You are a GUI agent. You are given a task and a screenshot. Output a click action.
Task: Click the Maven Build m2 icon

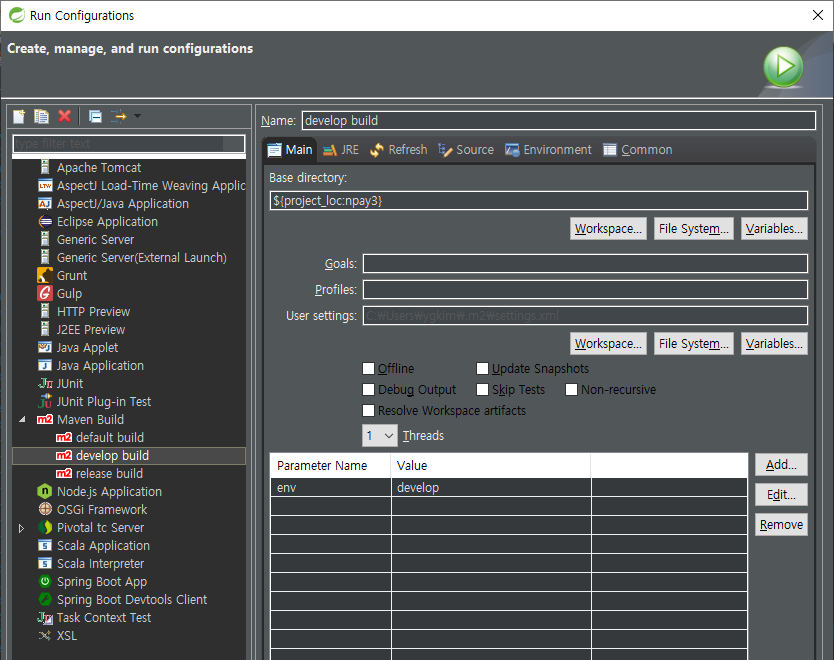pos(45,419)
